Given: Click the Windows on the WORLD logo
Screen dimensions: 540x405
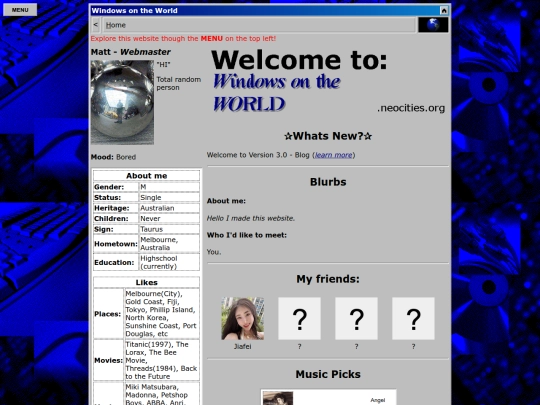Looking at the screenshot, I should [277, 92].
